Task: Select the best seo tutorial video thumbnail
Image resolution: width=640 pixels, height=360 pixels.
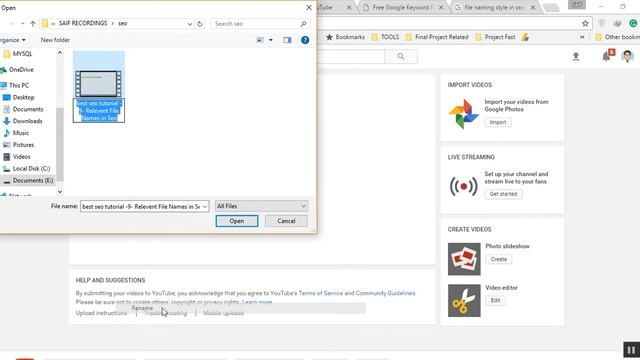Action: point(99,83)
